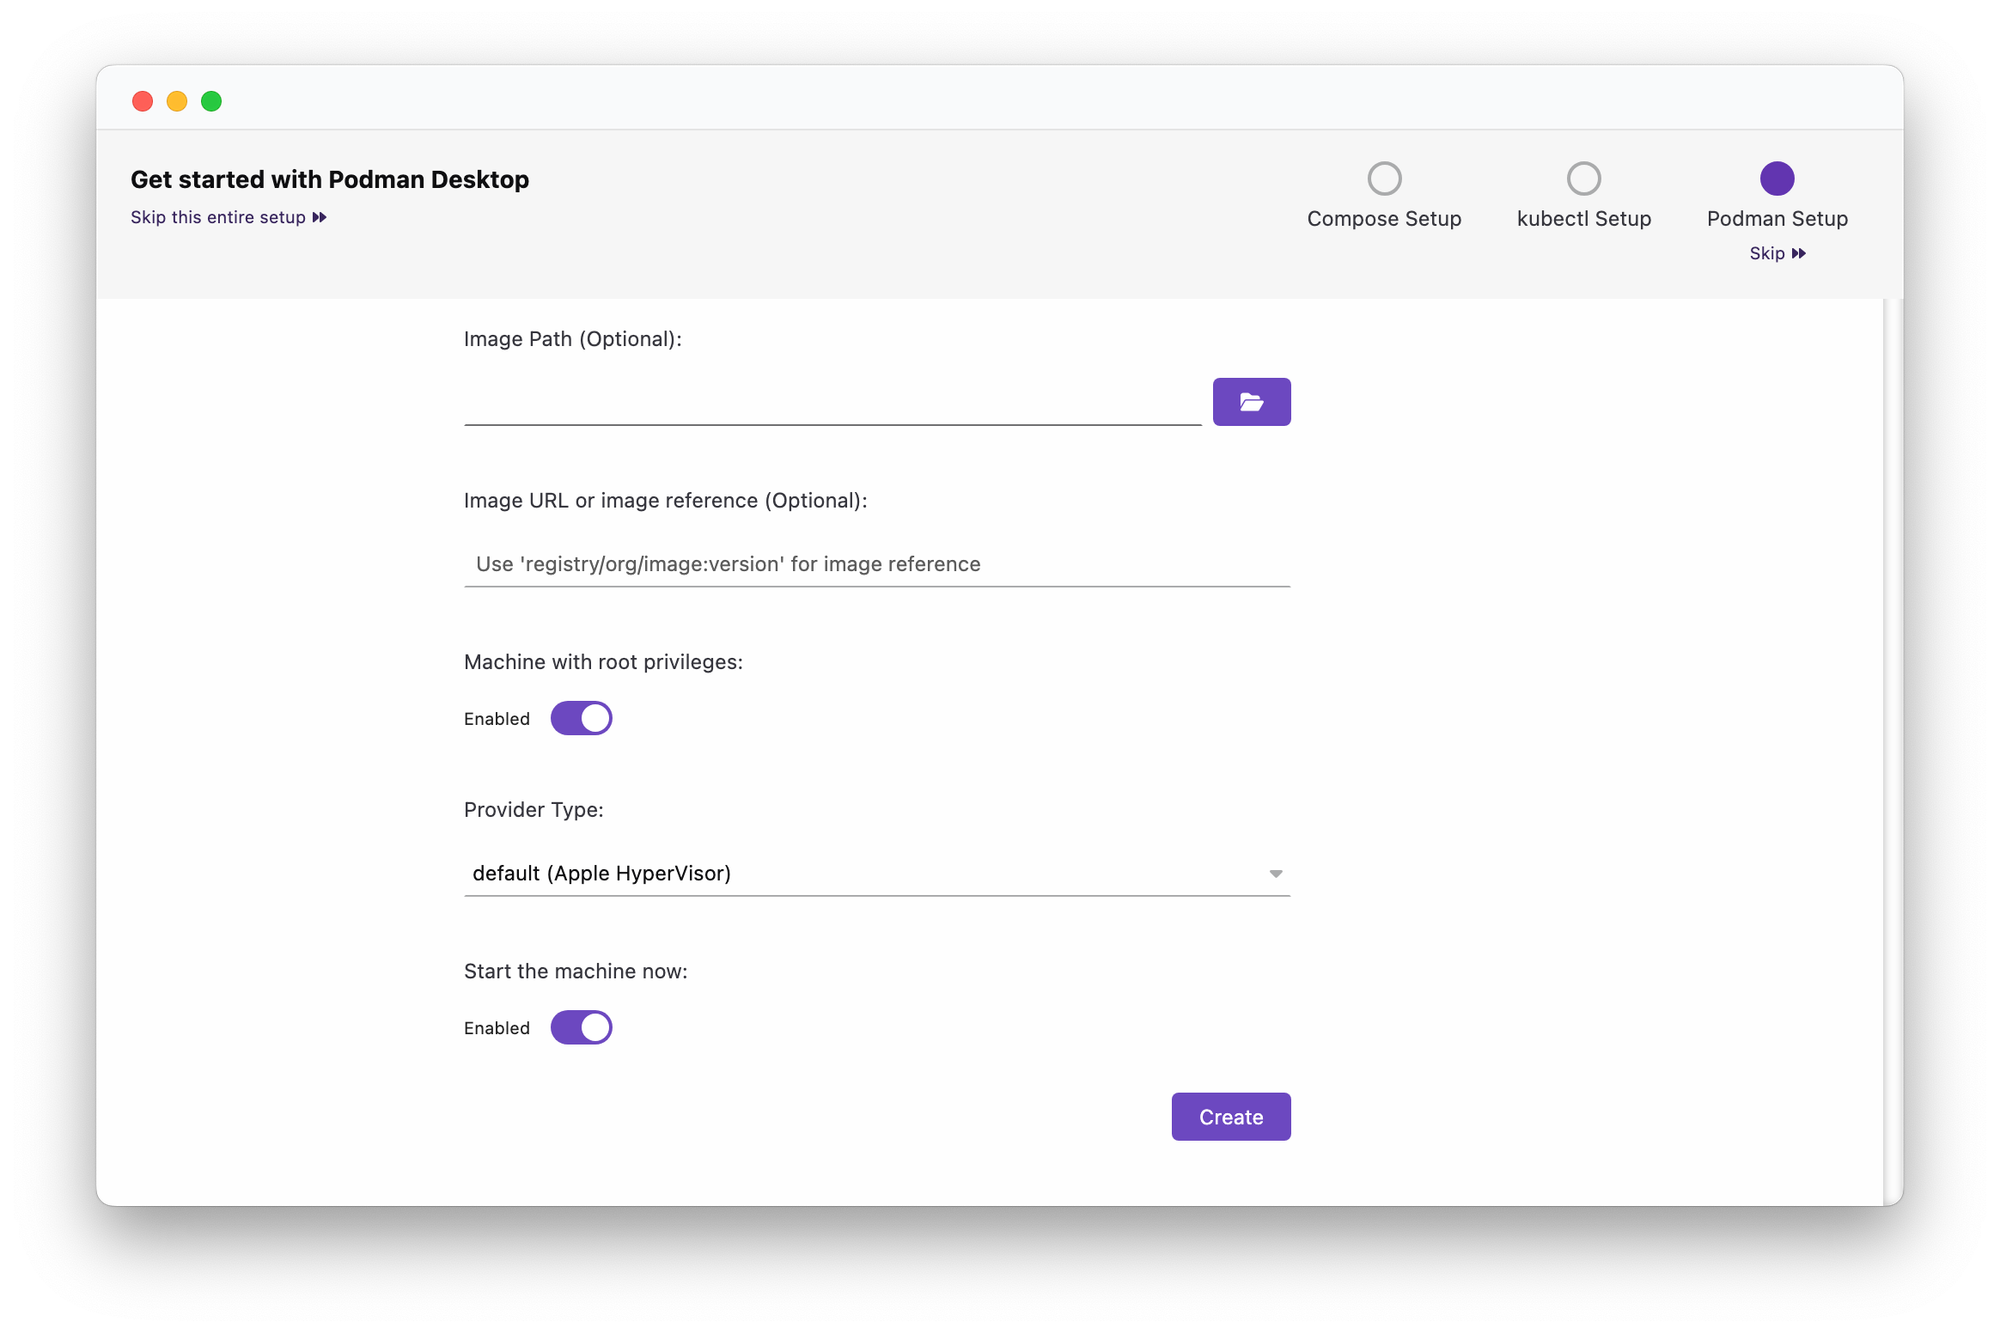This screenshot has width=2000, height=1333.
Task: Turn off Start the machine now
Action: point(581,1027)
